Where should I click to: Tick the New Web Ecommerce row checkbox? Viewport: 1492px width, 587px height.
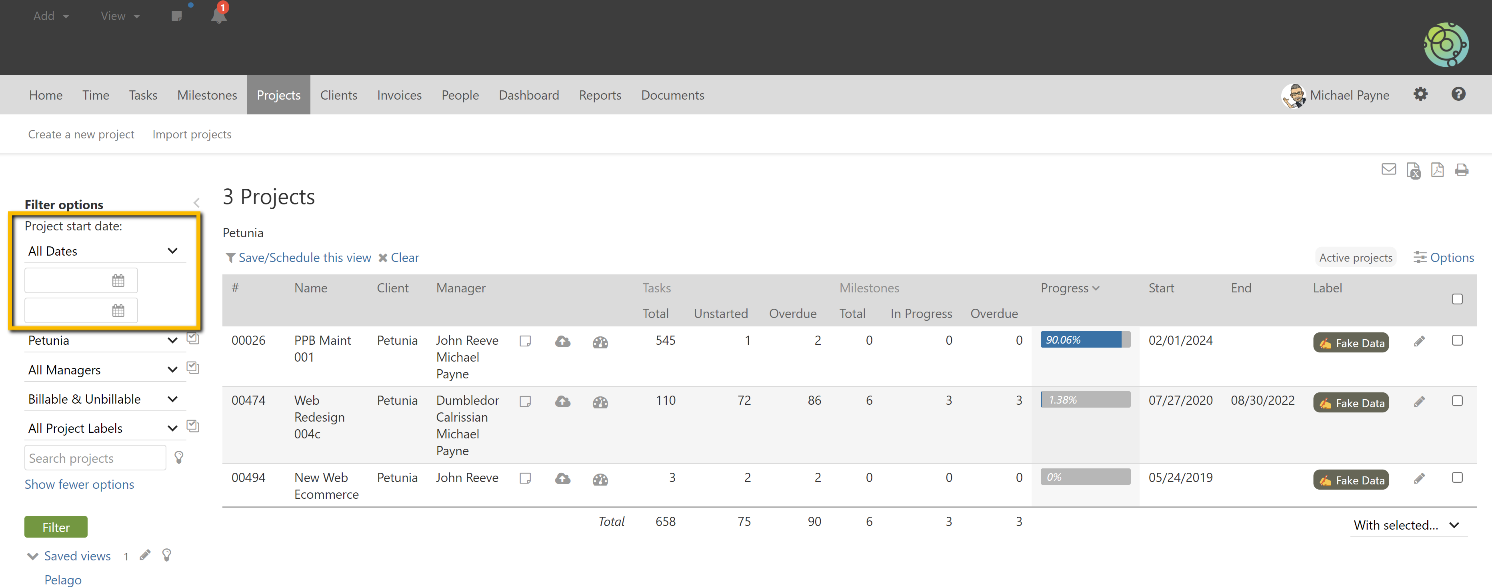pos(1457,478)
